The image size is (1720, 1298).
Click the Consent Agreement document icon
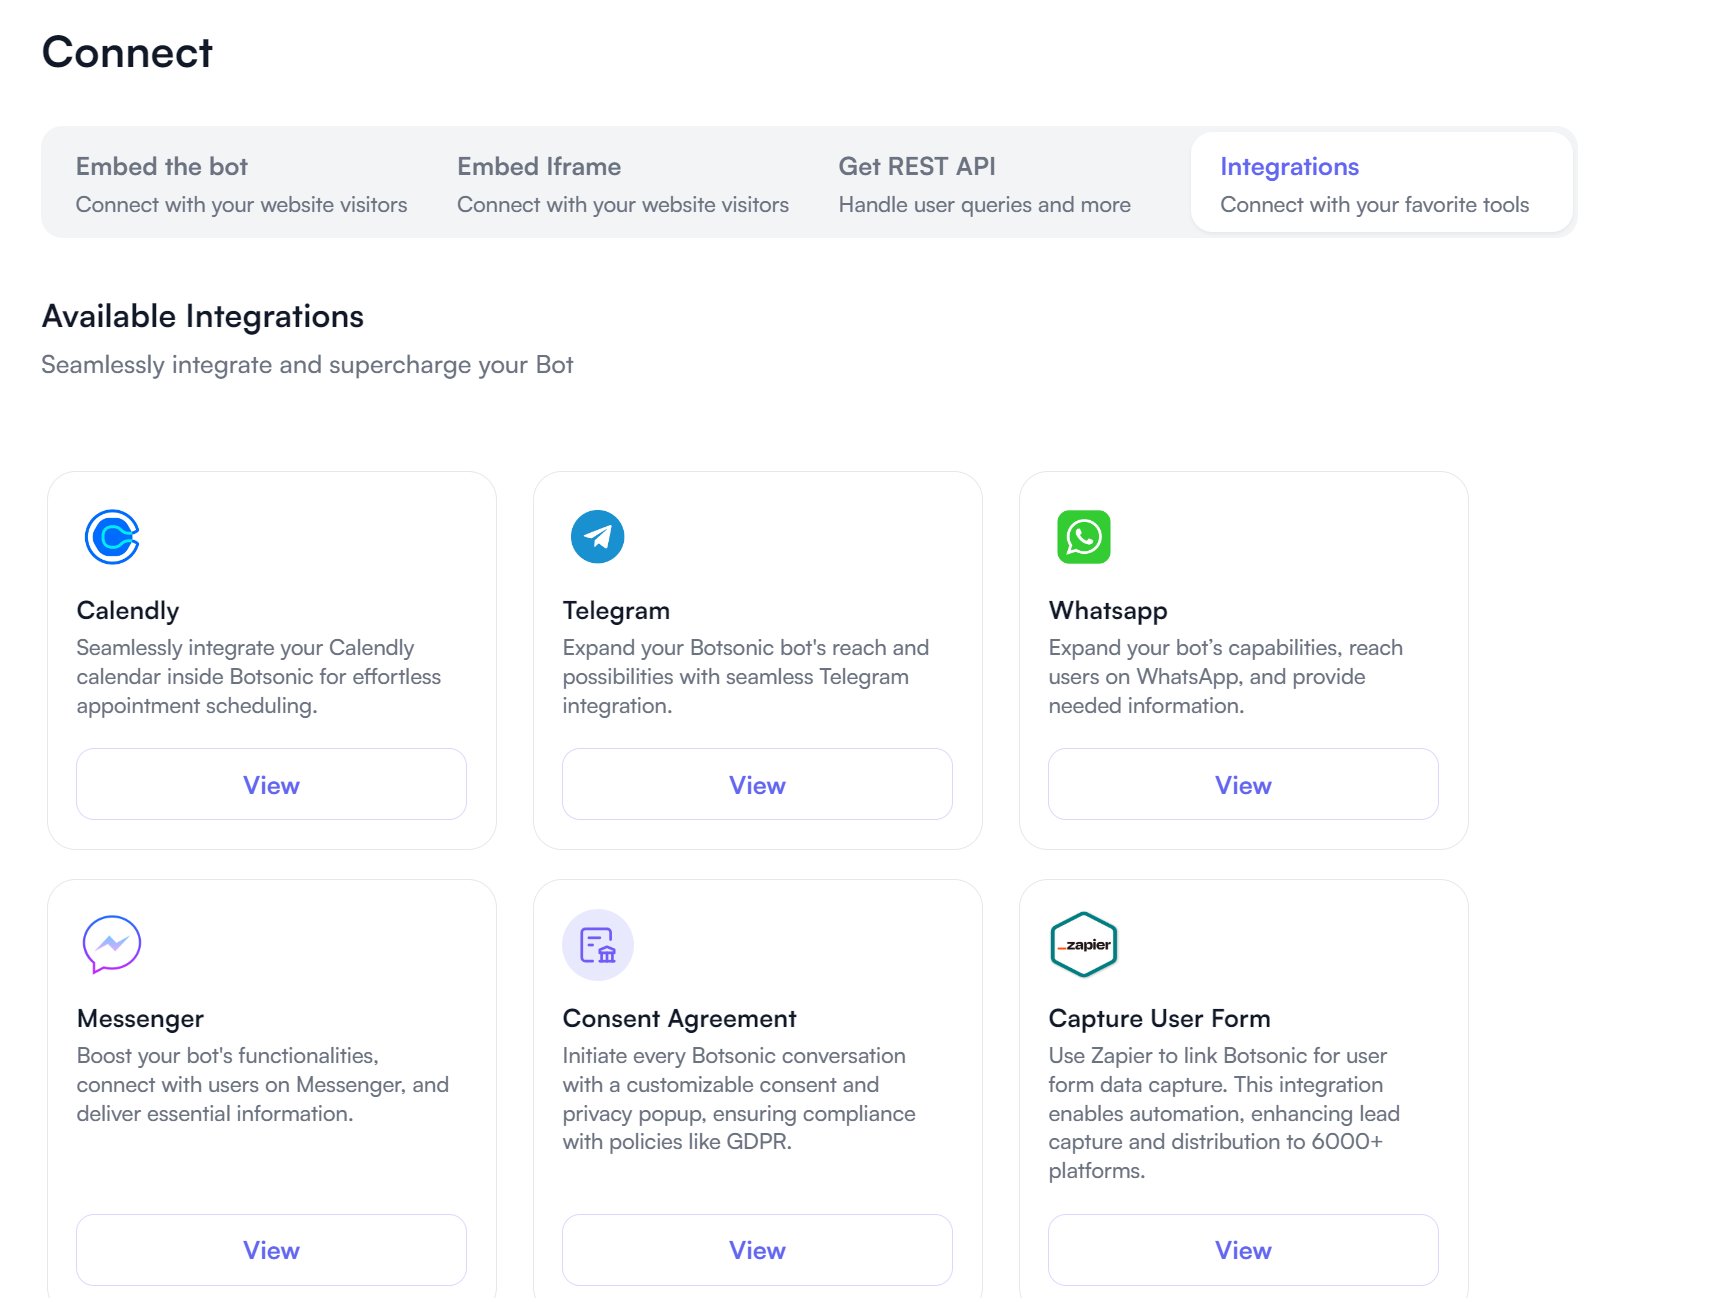tap(597, 945)
